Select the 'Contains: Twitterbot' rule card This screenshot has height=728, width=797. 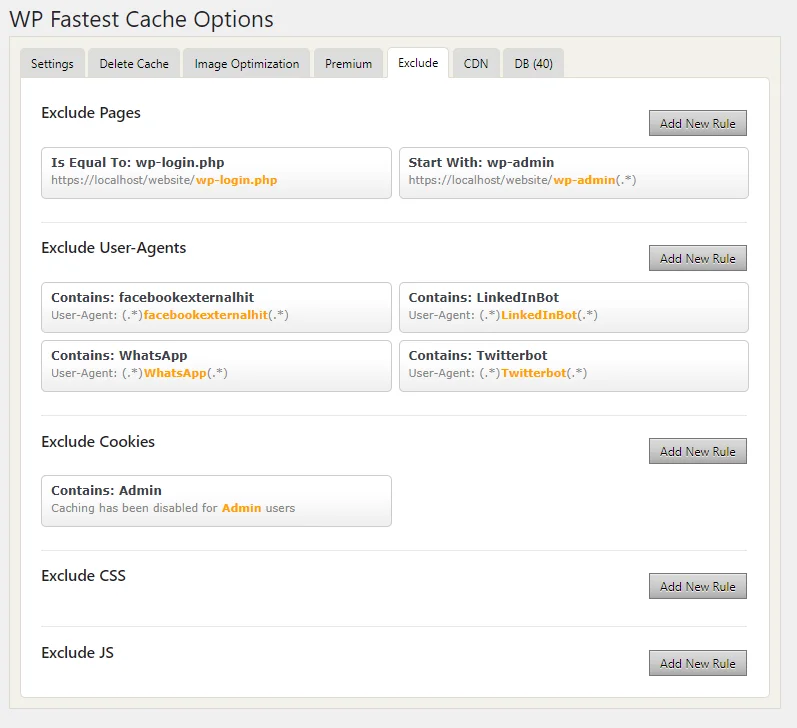[574, 366]
